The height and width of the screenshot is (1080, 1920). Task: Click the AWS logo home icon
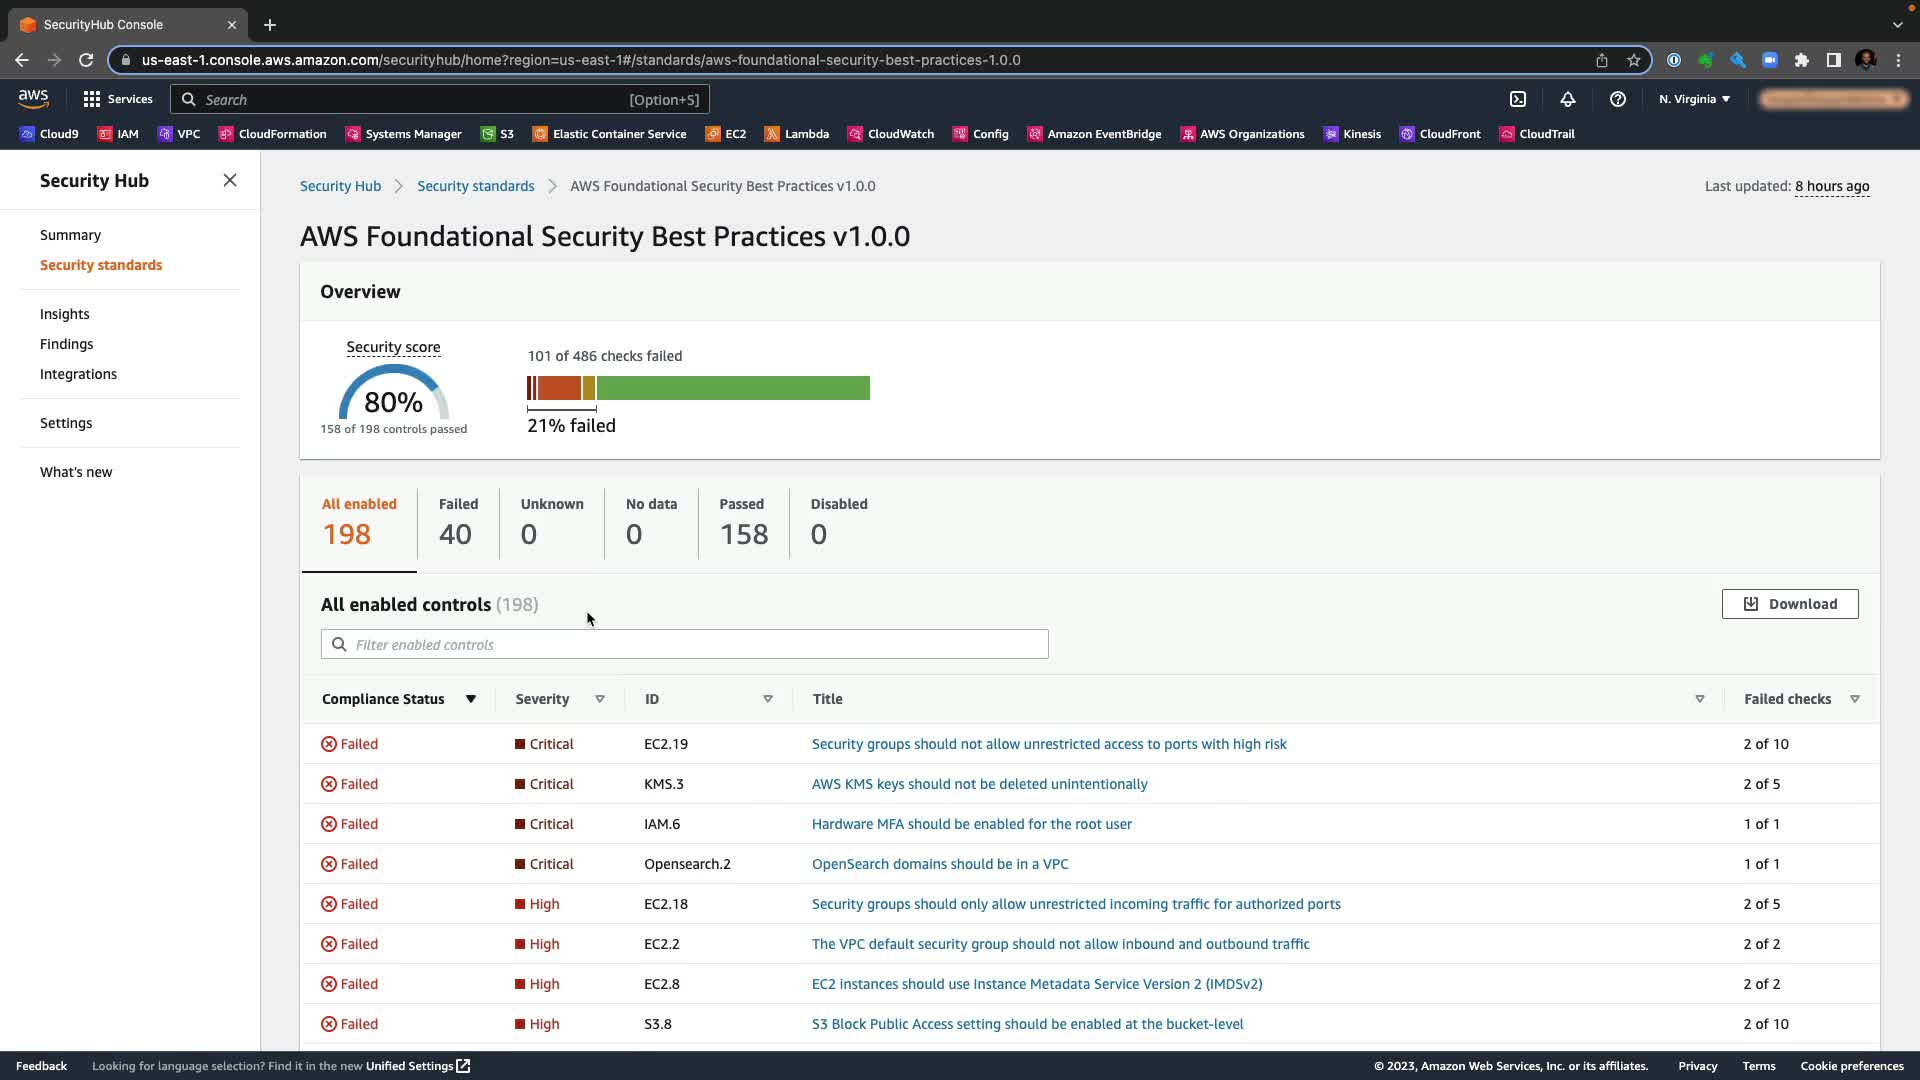coord(33,99)
